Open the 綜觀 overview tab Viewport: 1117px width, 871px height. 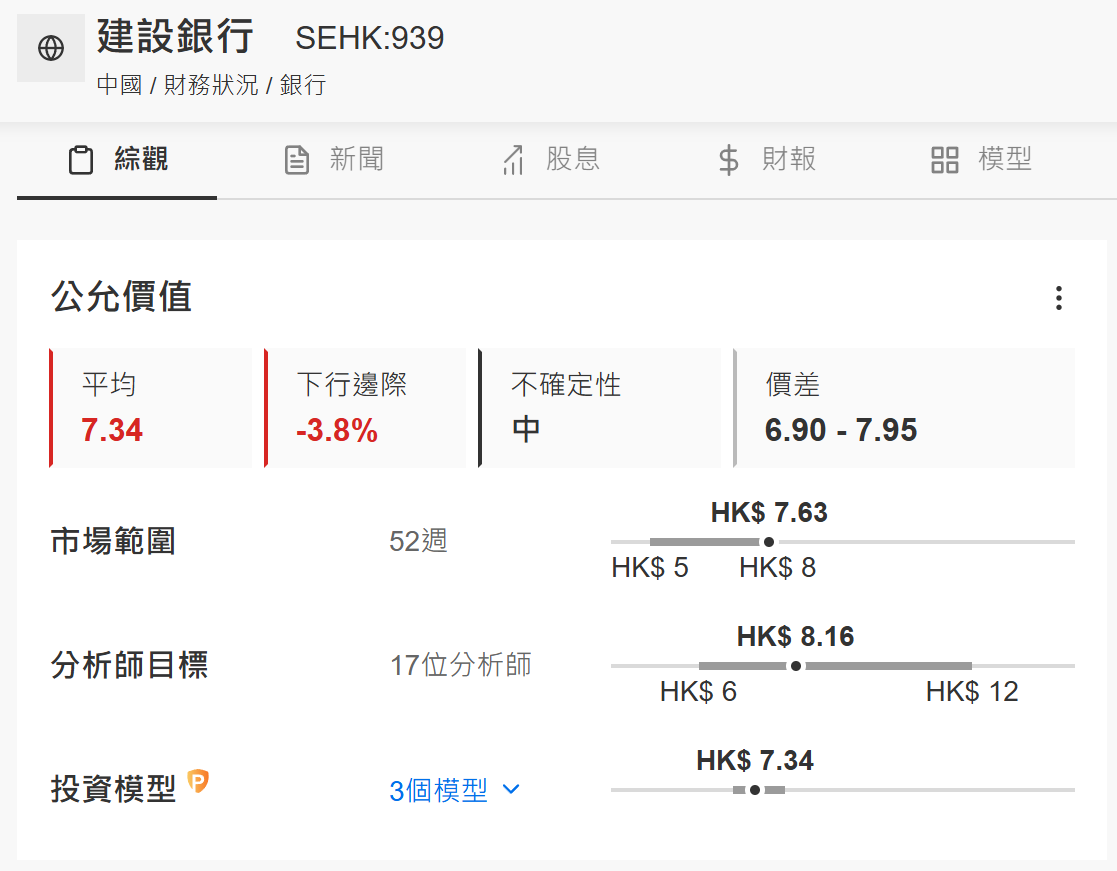118,160
